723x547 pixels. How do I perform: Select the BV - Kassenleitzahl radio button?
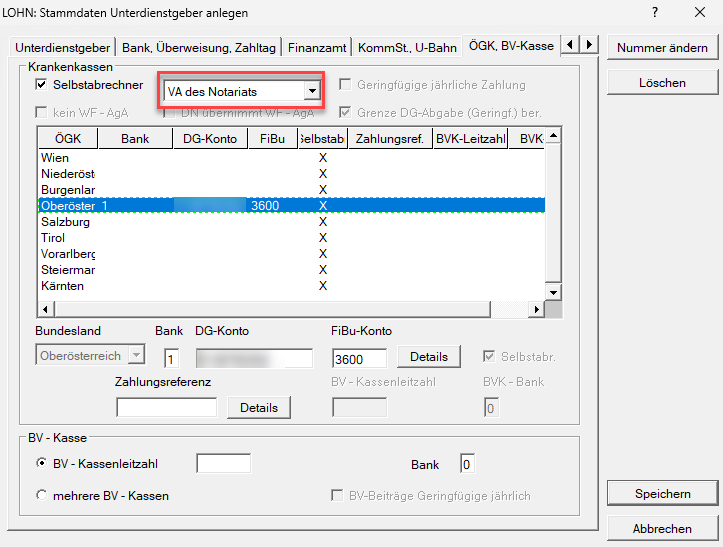click(41, 464)
